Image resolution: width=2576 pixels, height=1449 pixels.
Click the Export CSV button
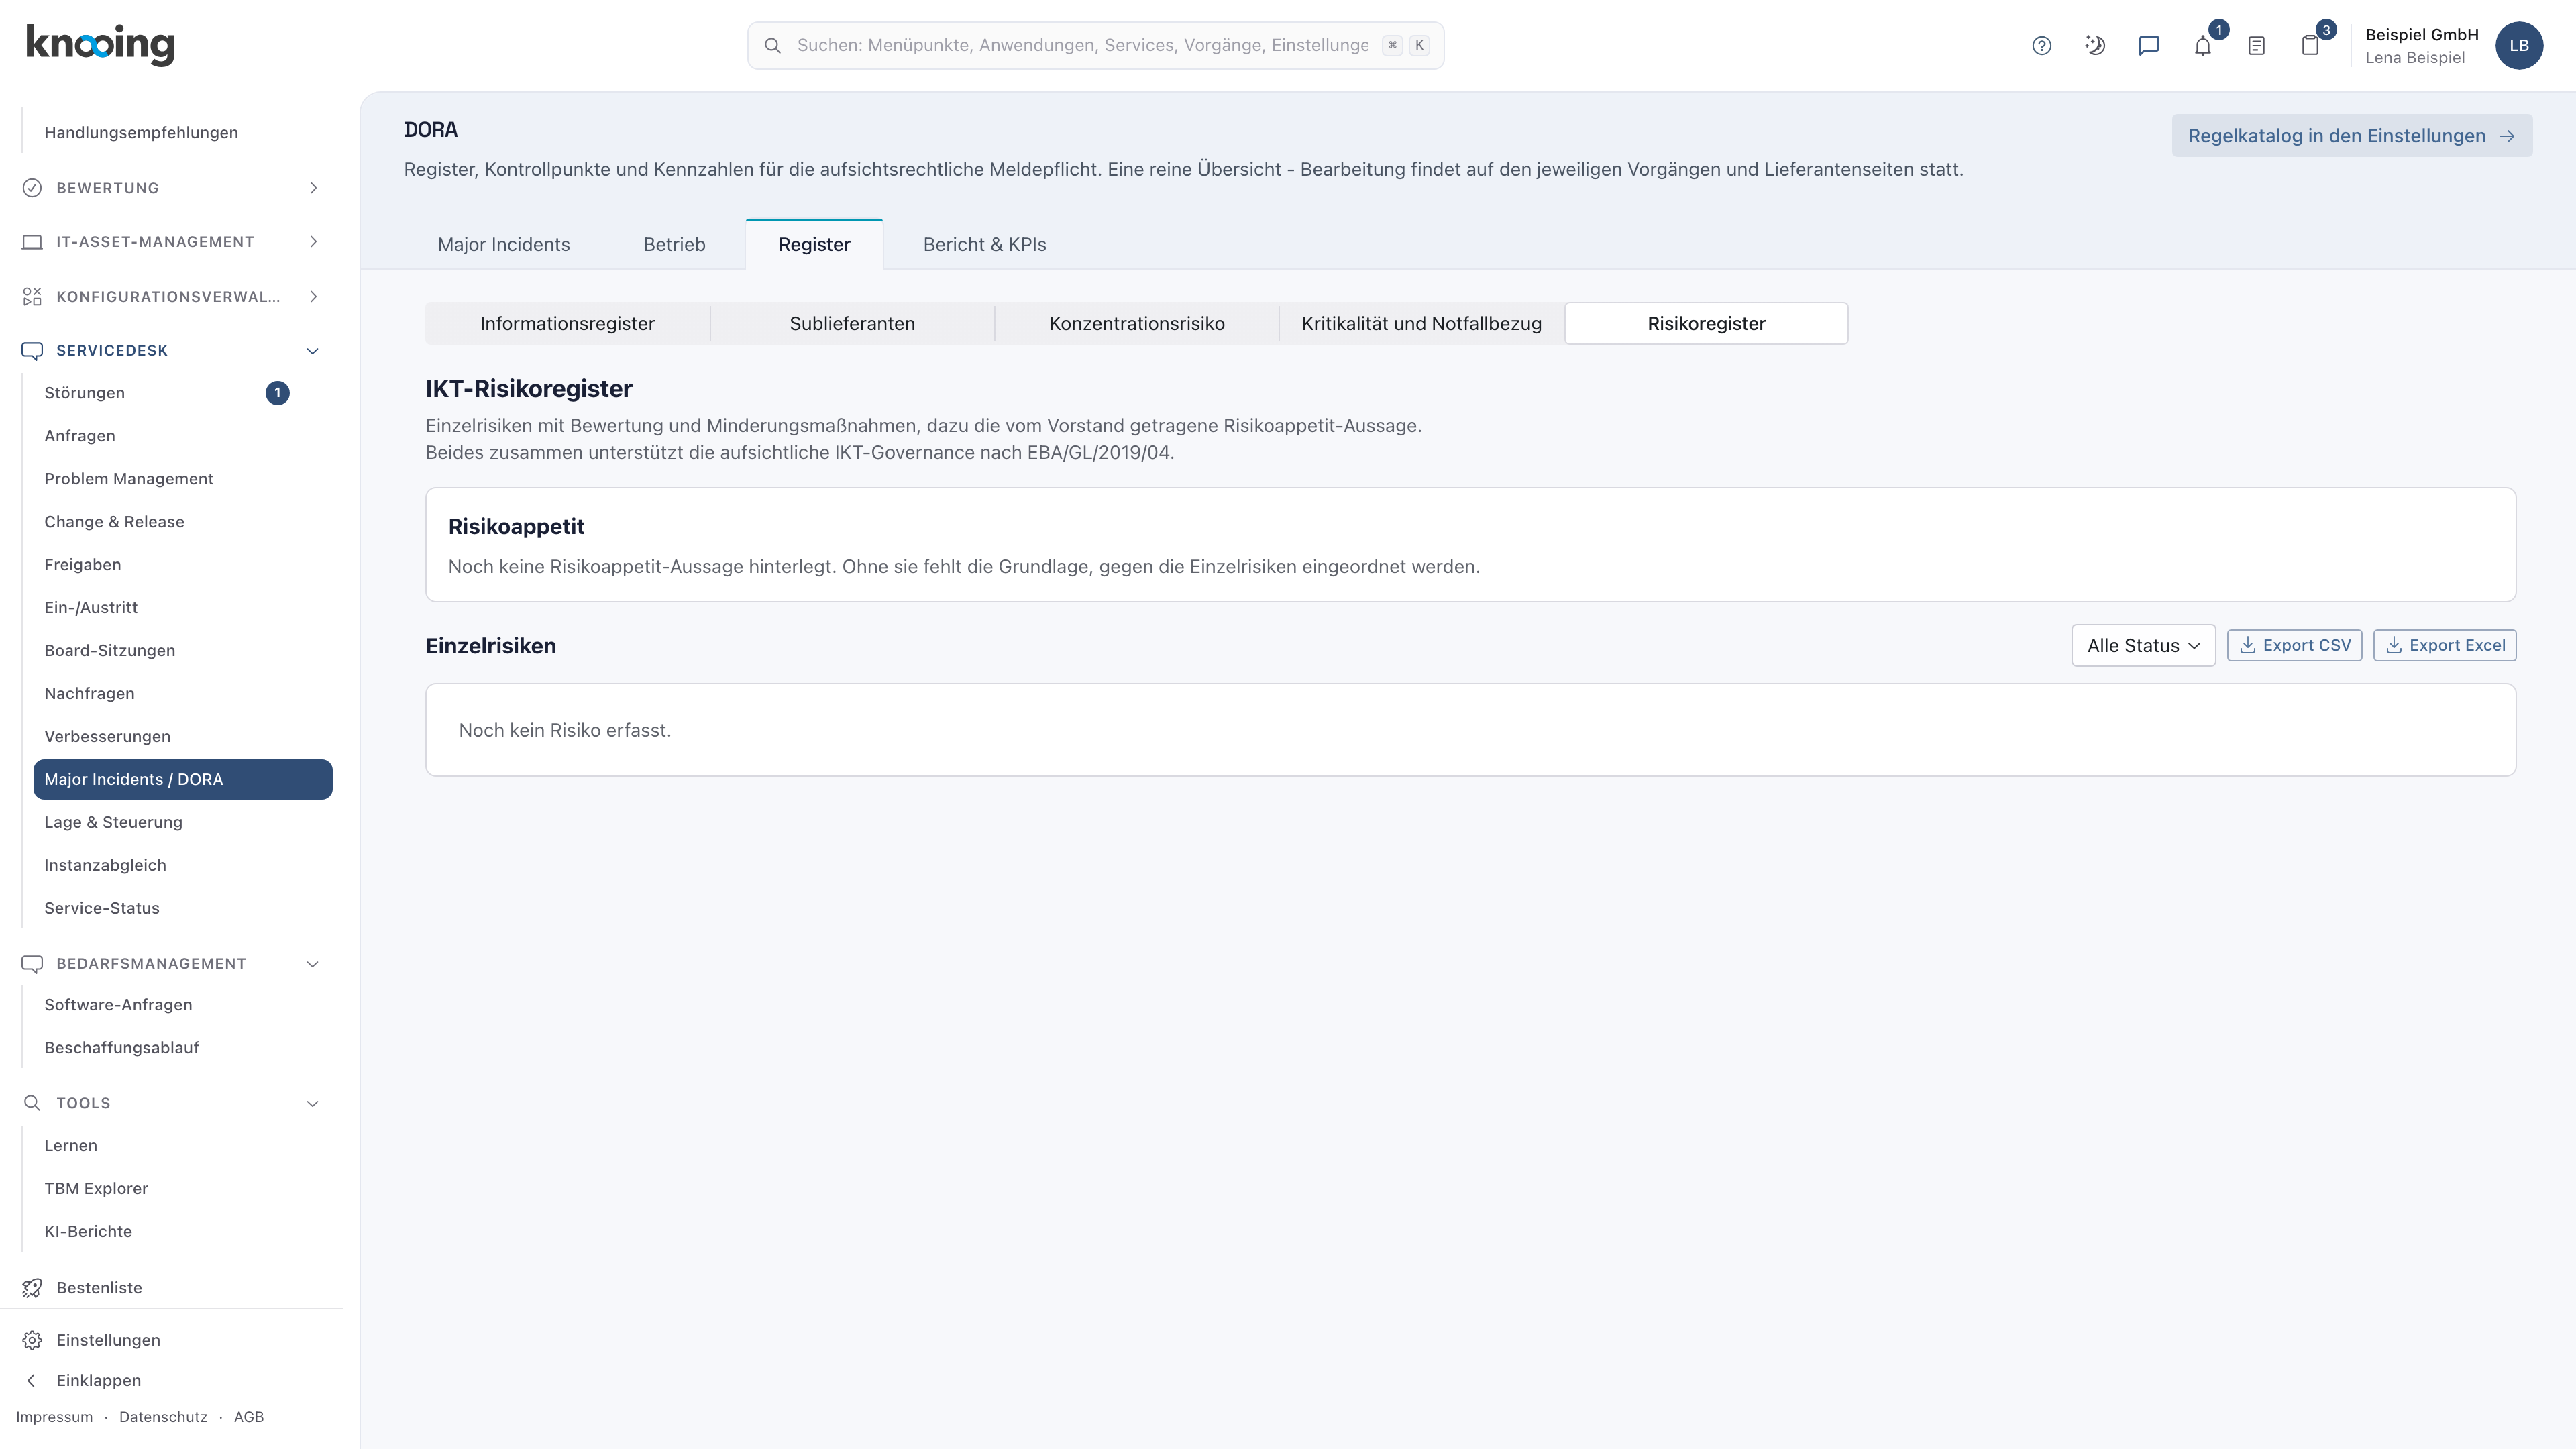point(2294,645)
